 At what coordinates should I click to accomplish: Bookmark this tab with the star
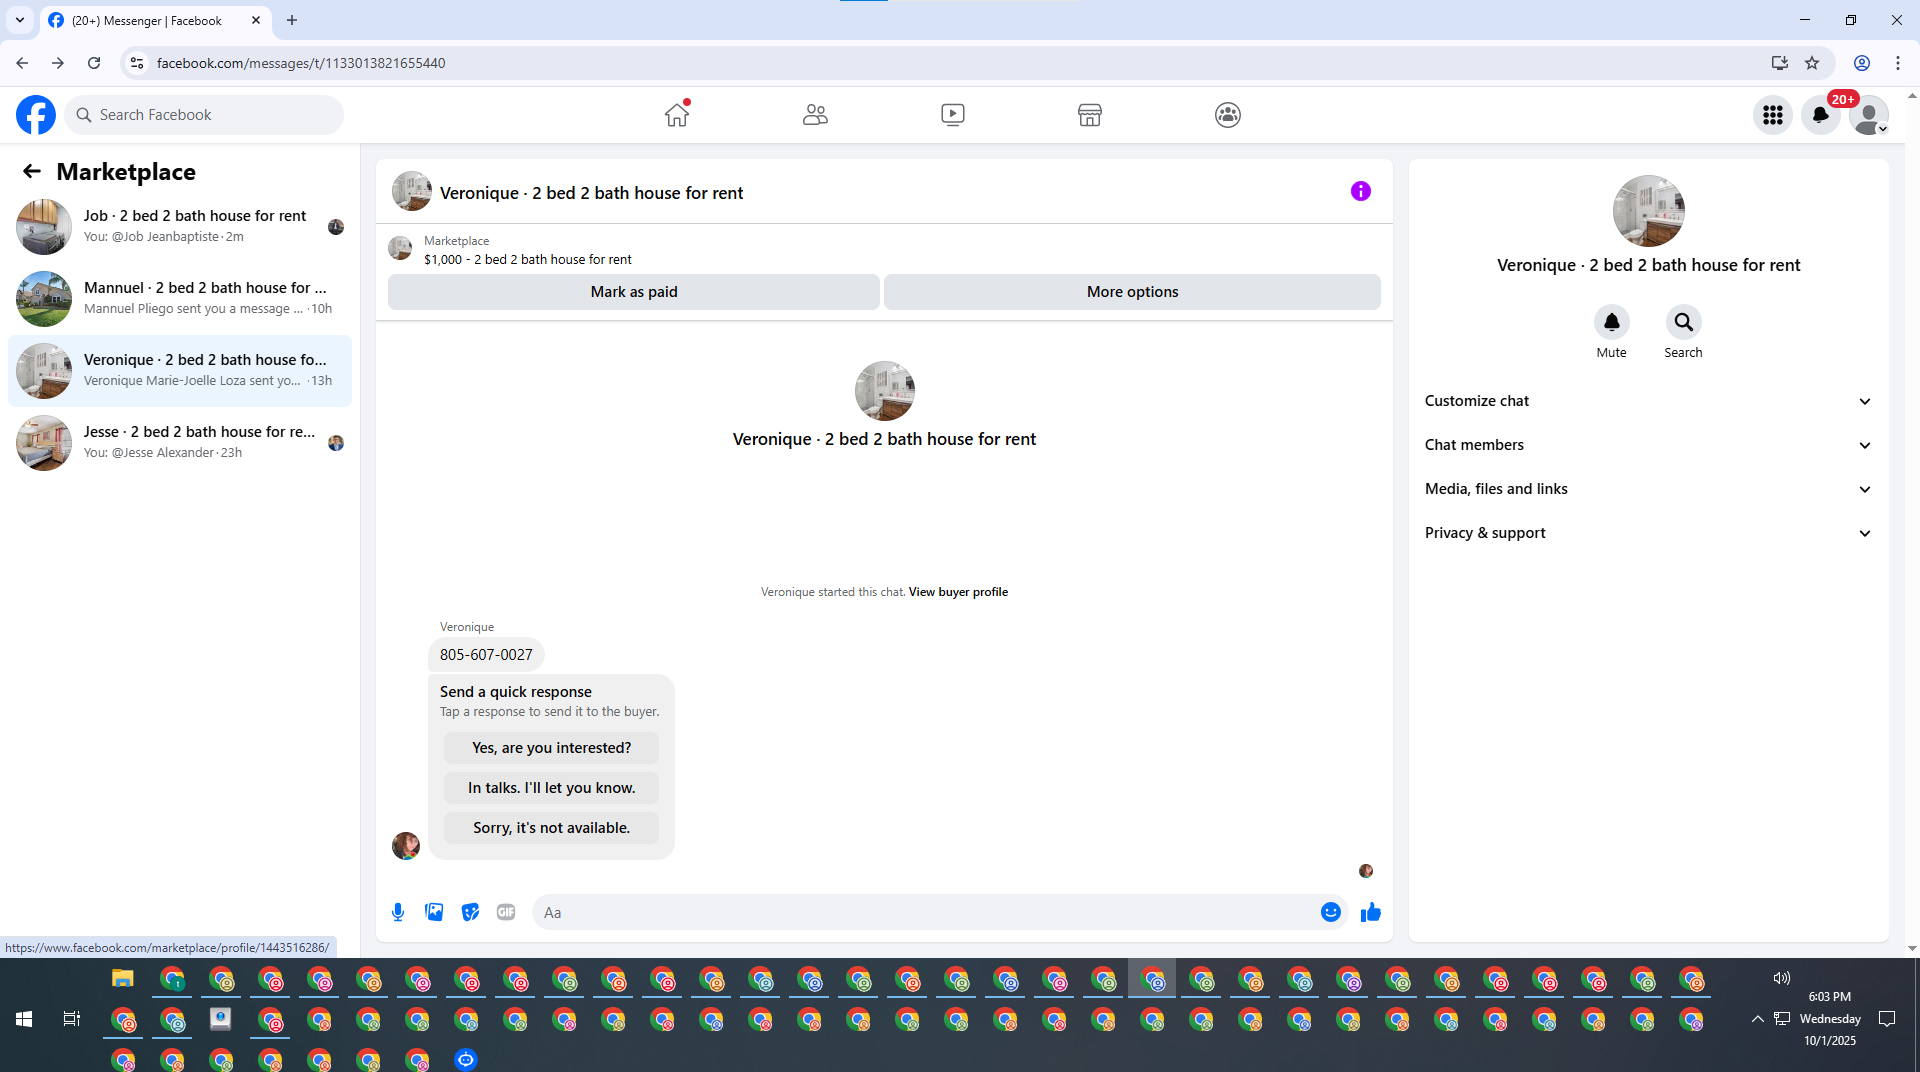(1812, 63)
